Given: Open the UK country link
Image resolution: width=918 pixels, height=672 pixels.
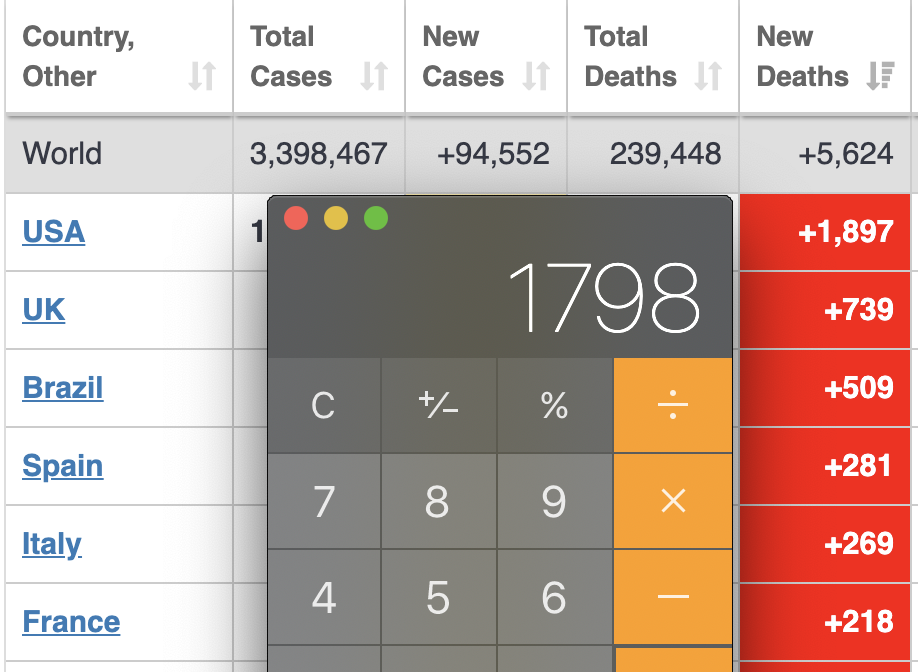Looking at the screenshot, I should (44, 310).
